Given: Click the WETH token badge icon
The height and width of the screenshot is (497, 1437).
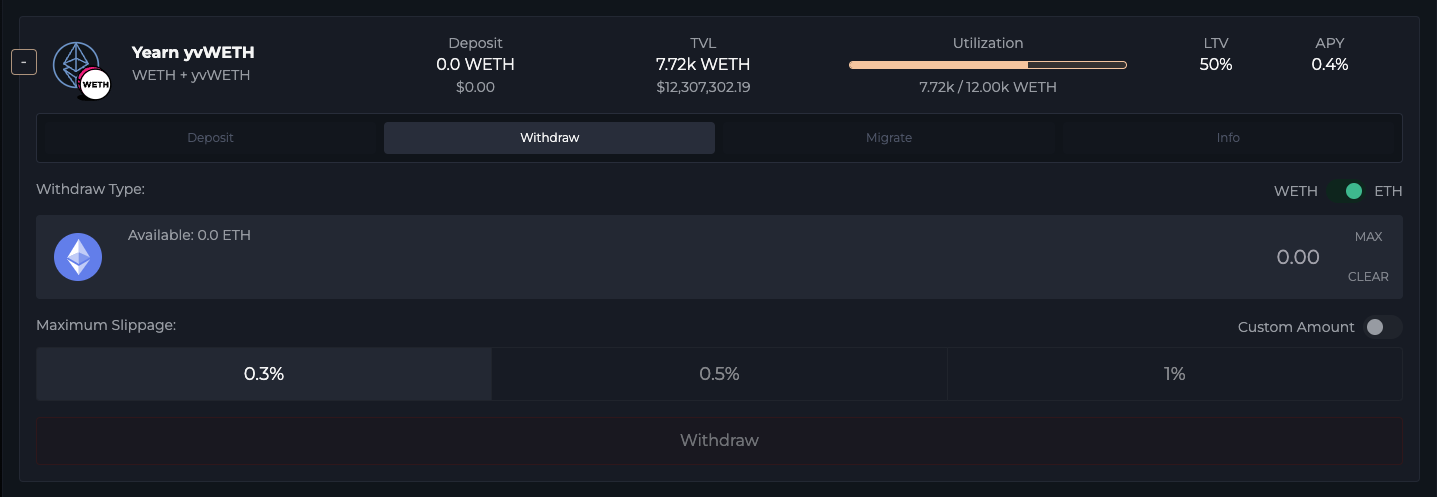Looking at the screenshot, I should [x=95, y=85].
